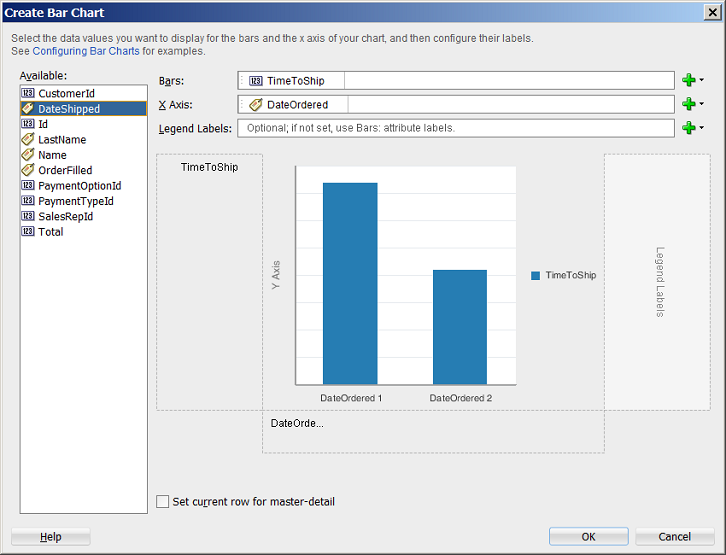Click the blue TimeToShip legend swatch
The height and width of the screenshot is (555, 726).
tap(535, 275)
